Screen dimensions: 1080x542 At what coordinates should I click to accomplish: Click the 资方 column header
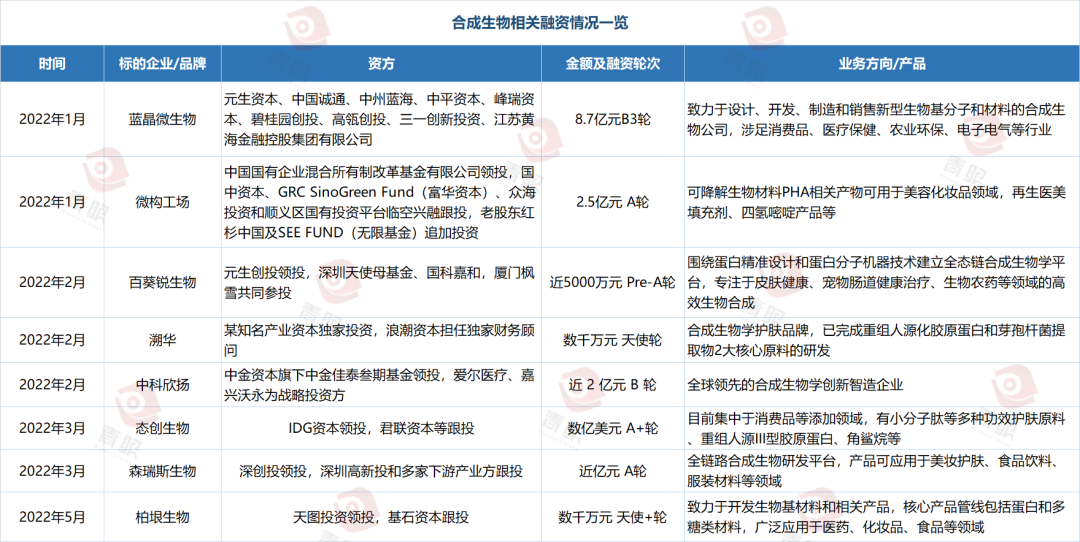click(380, 63)
